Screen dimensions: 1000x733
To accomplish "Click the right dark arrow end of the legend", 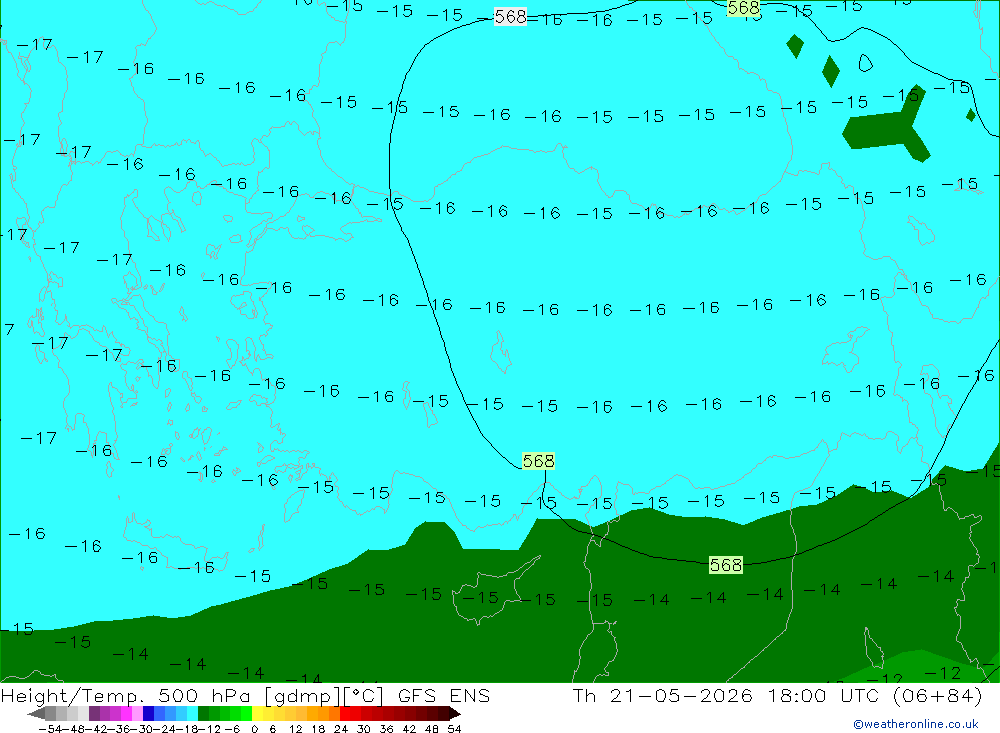I will click(x=455, y=713).
